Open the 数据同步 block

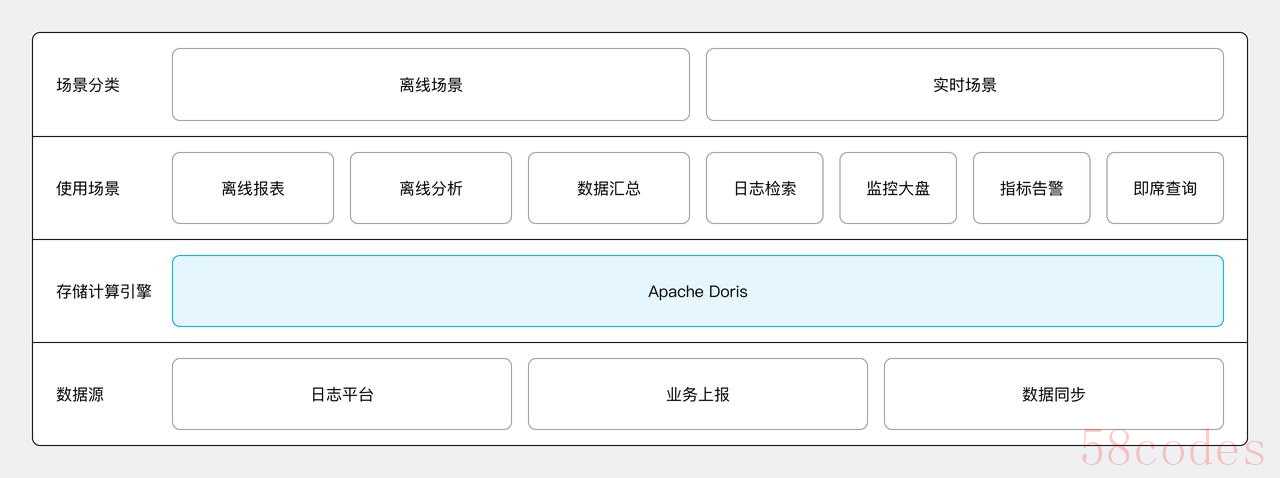point(1053,394)
